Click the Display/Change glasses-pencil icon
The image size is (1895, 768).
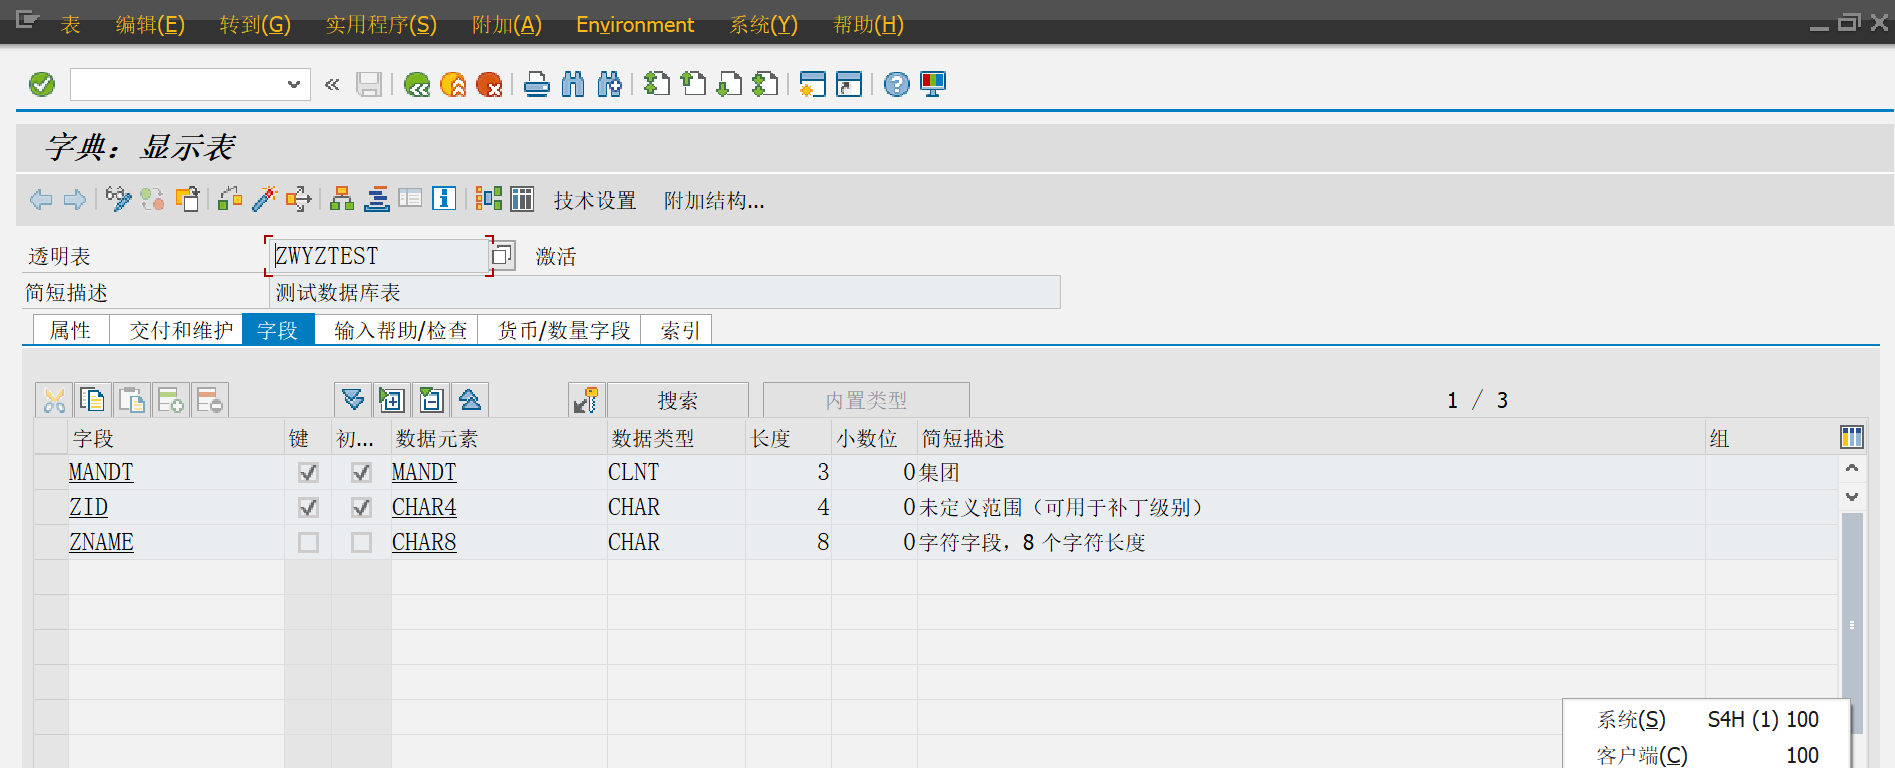point(118,199)
